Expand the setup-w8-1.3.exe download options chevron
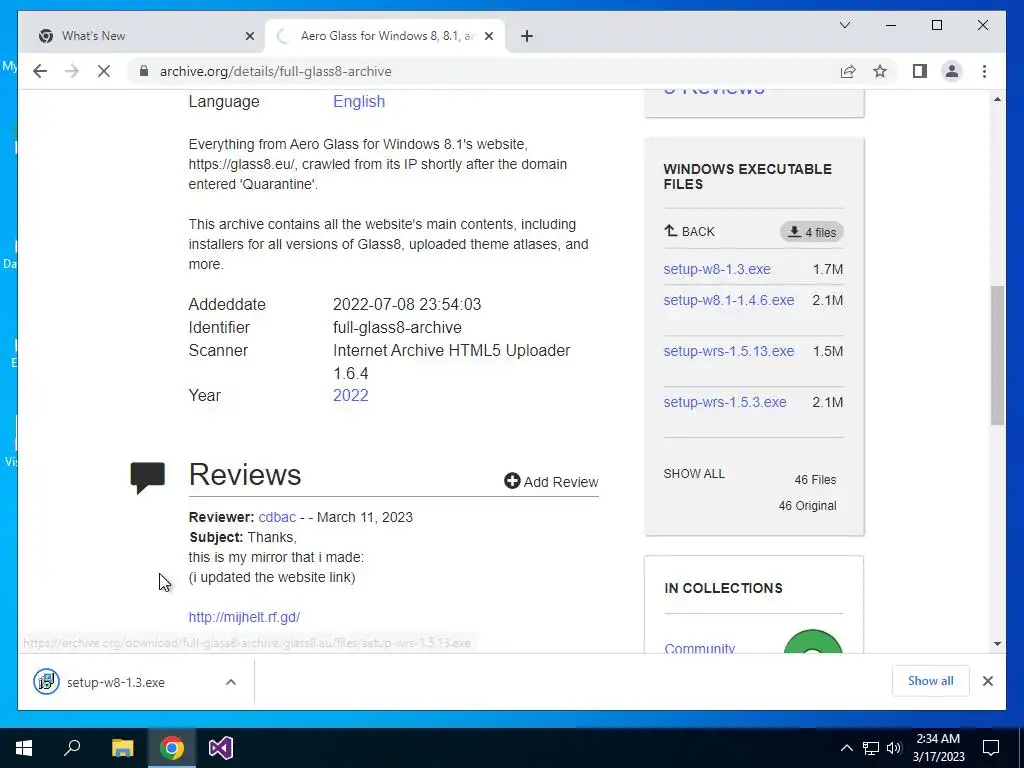 point(231,682)
